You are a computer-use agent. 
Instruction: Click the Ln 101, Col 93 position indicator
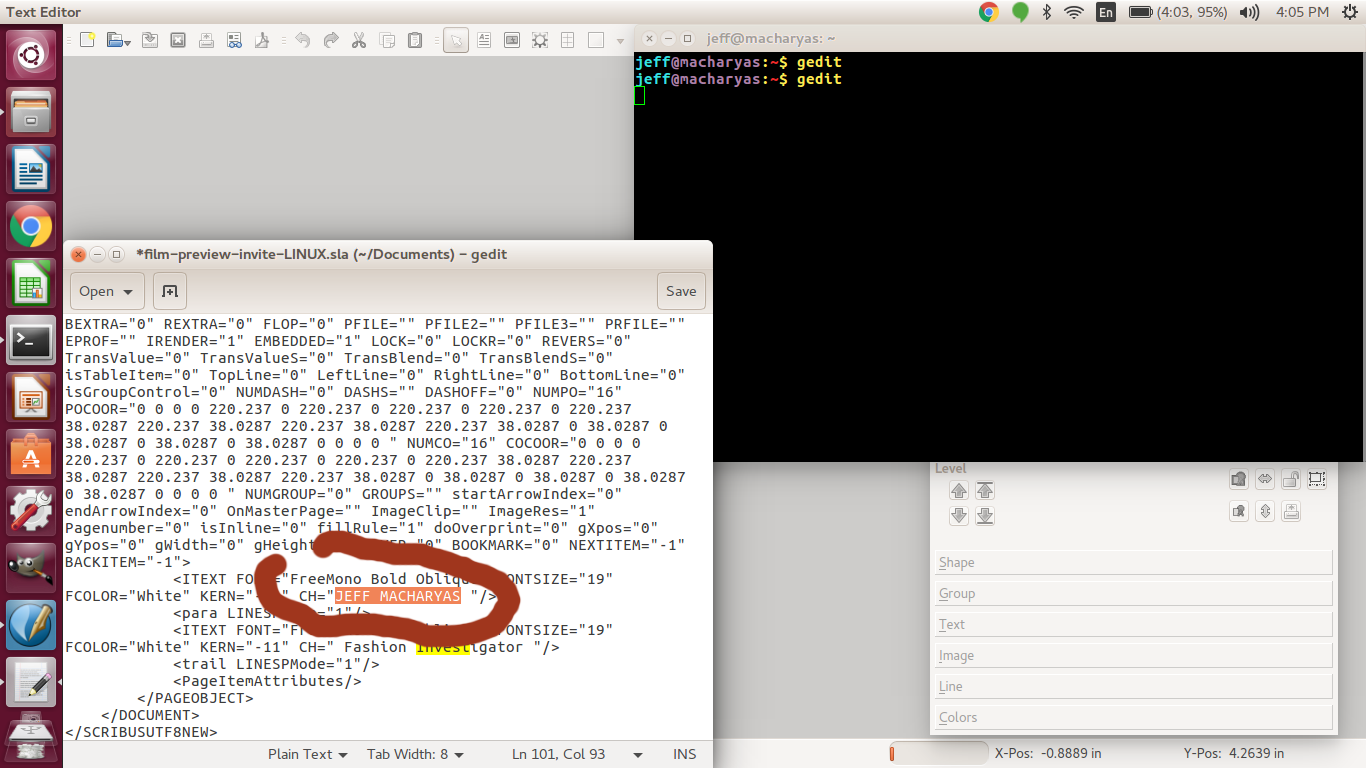[x=558, y=754]
